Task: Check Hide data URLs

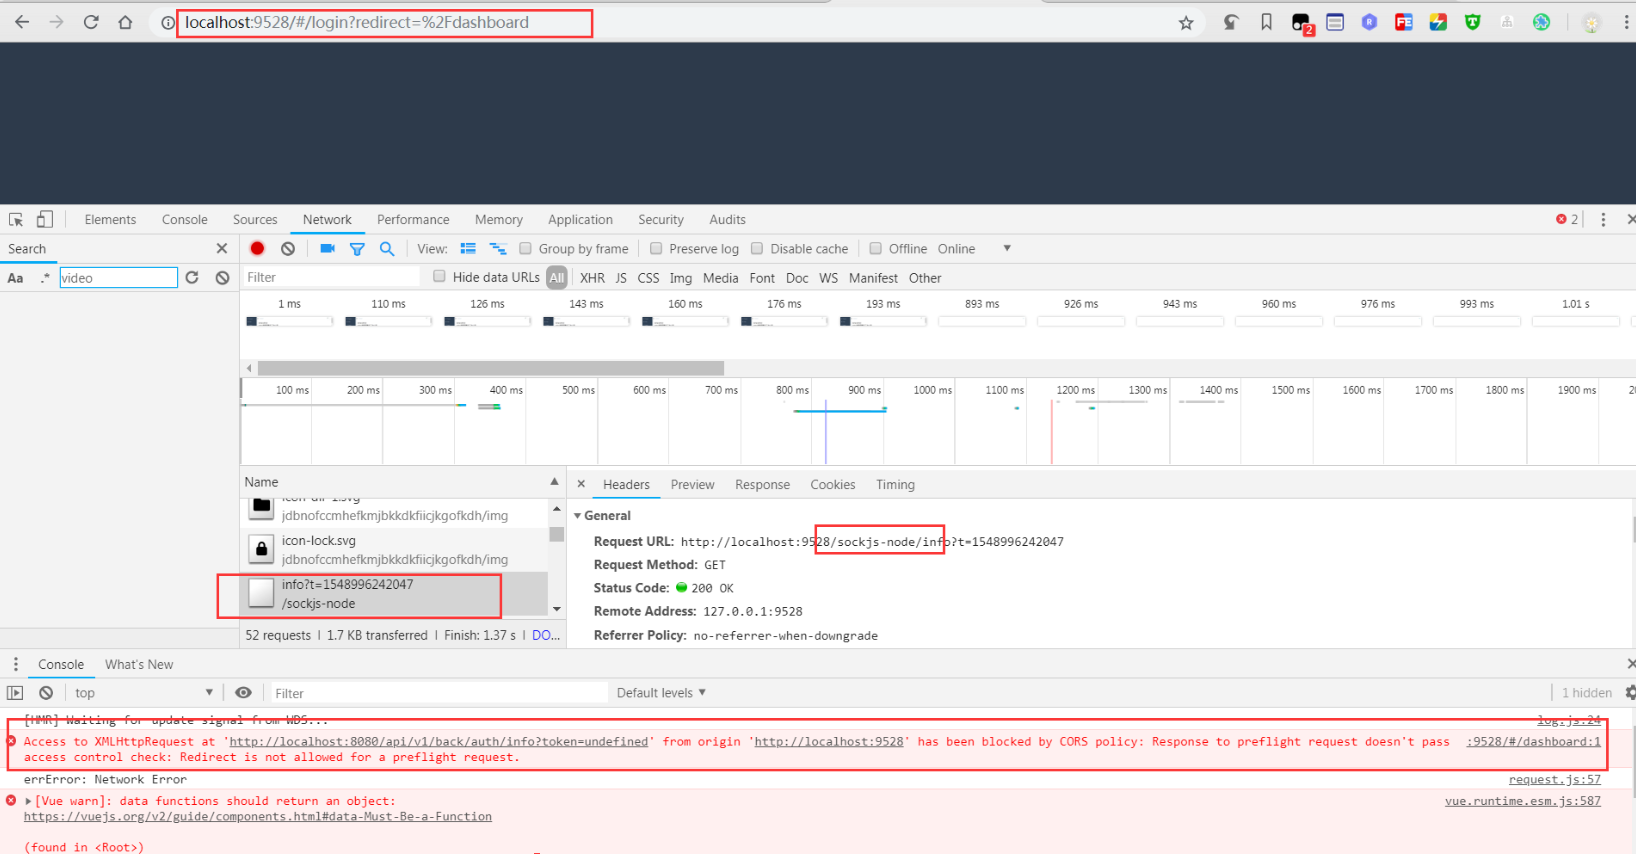Action: click(439, 276)
